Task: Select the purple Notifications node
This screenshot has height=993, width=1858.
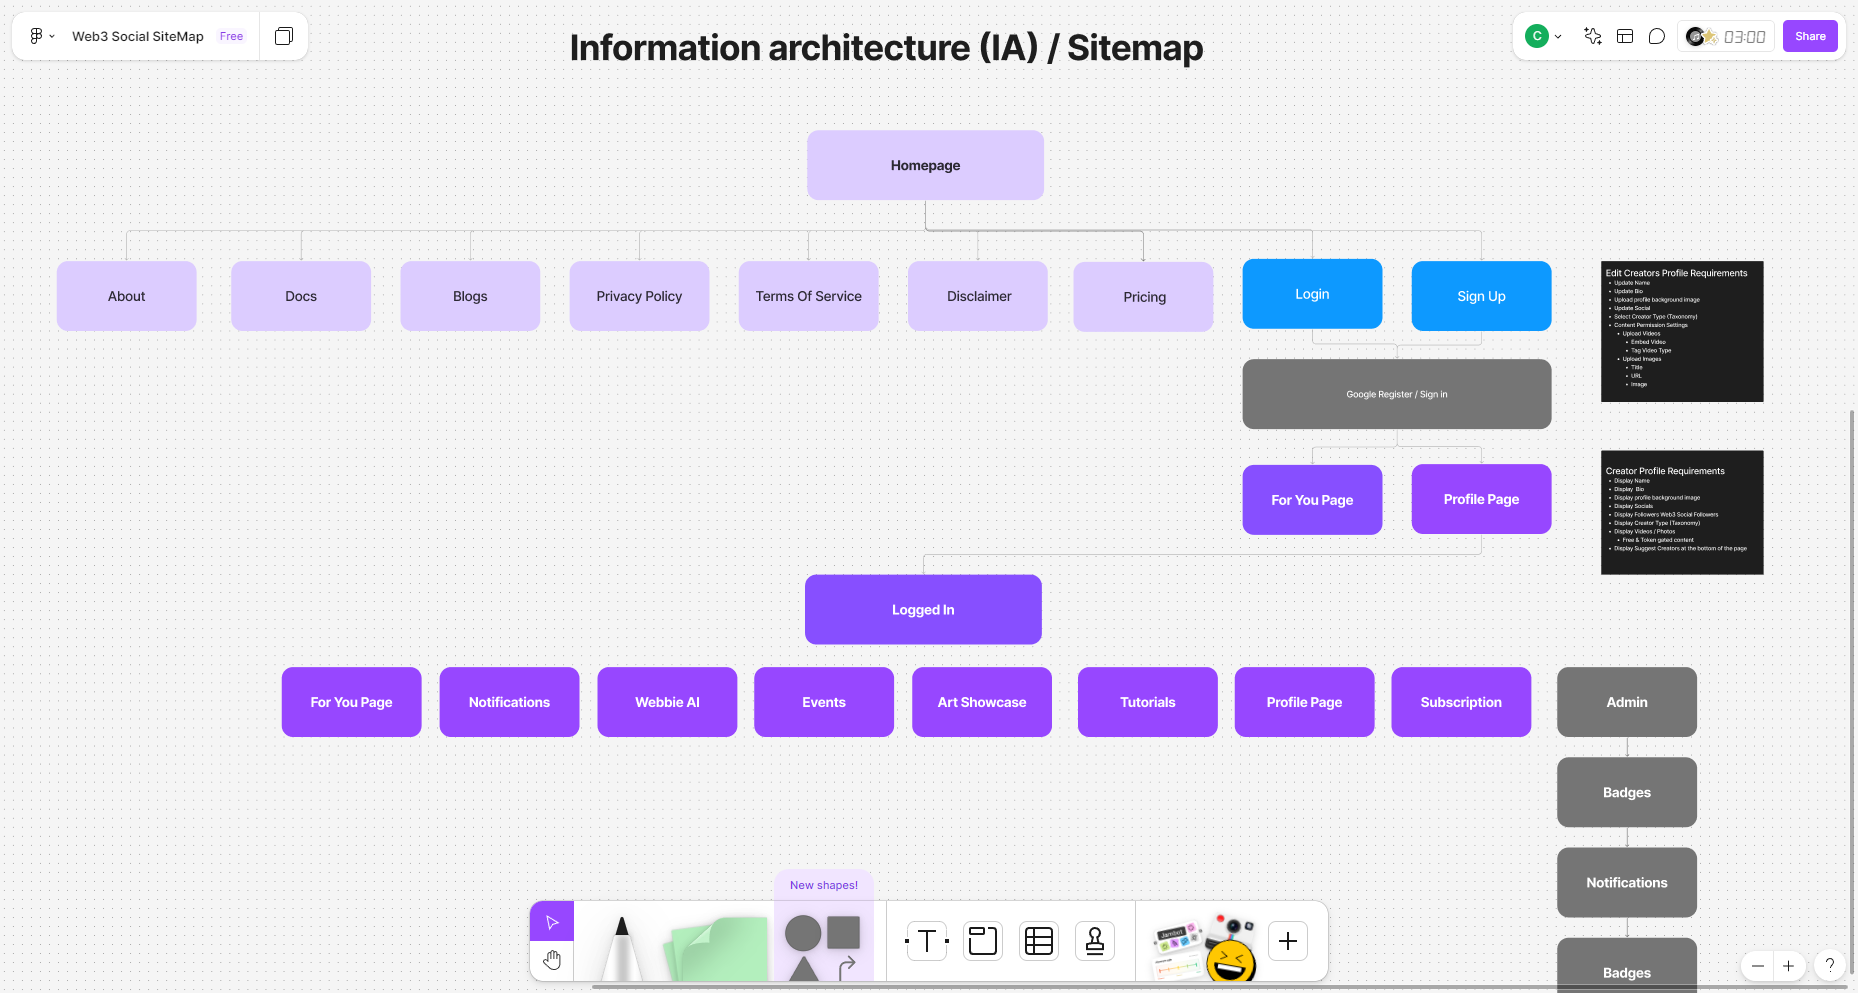Action: (x=509, y=702)
